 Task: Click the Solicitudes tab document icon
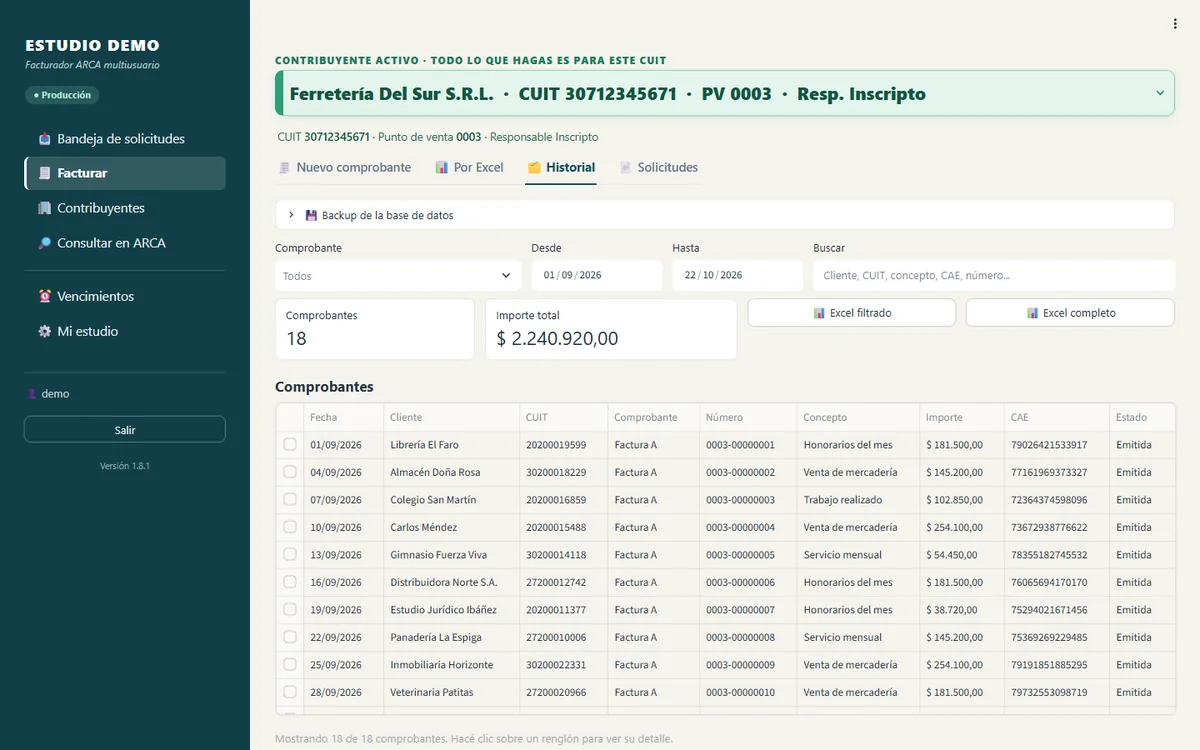(x=626, y=167)
